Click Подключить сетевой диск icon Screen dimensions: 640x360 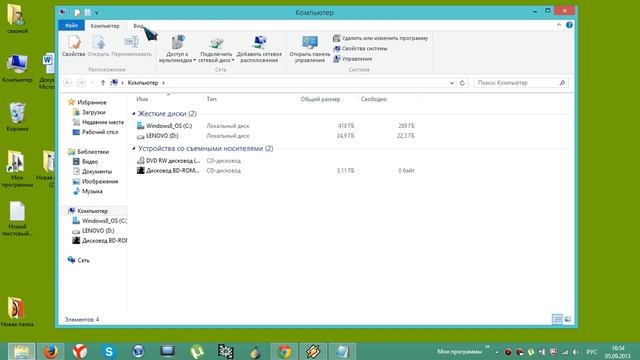[216, 49]
